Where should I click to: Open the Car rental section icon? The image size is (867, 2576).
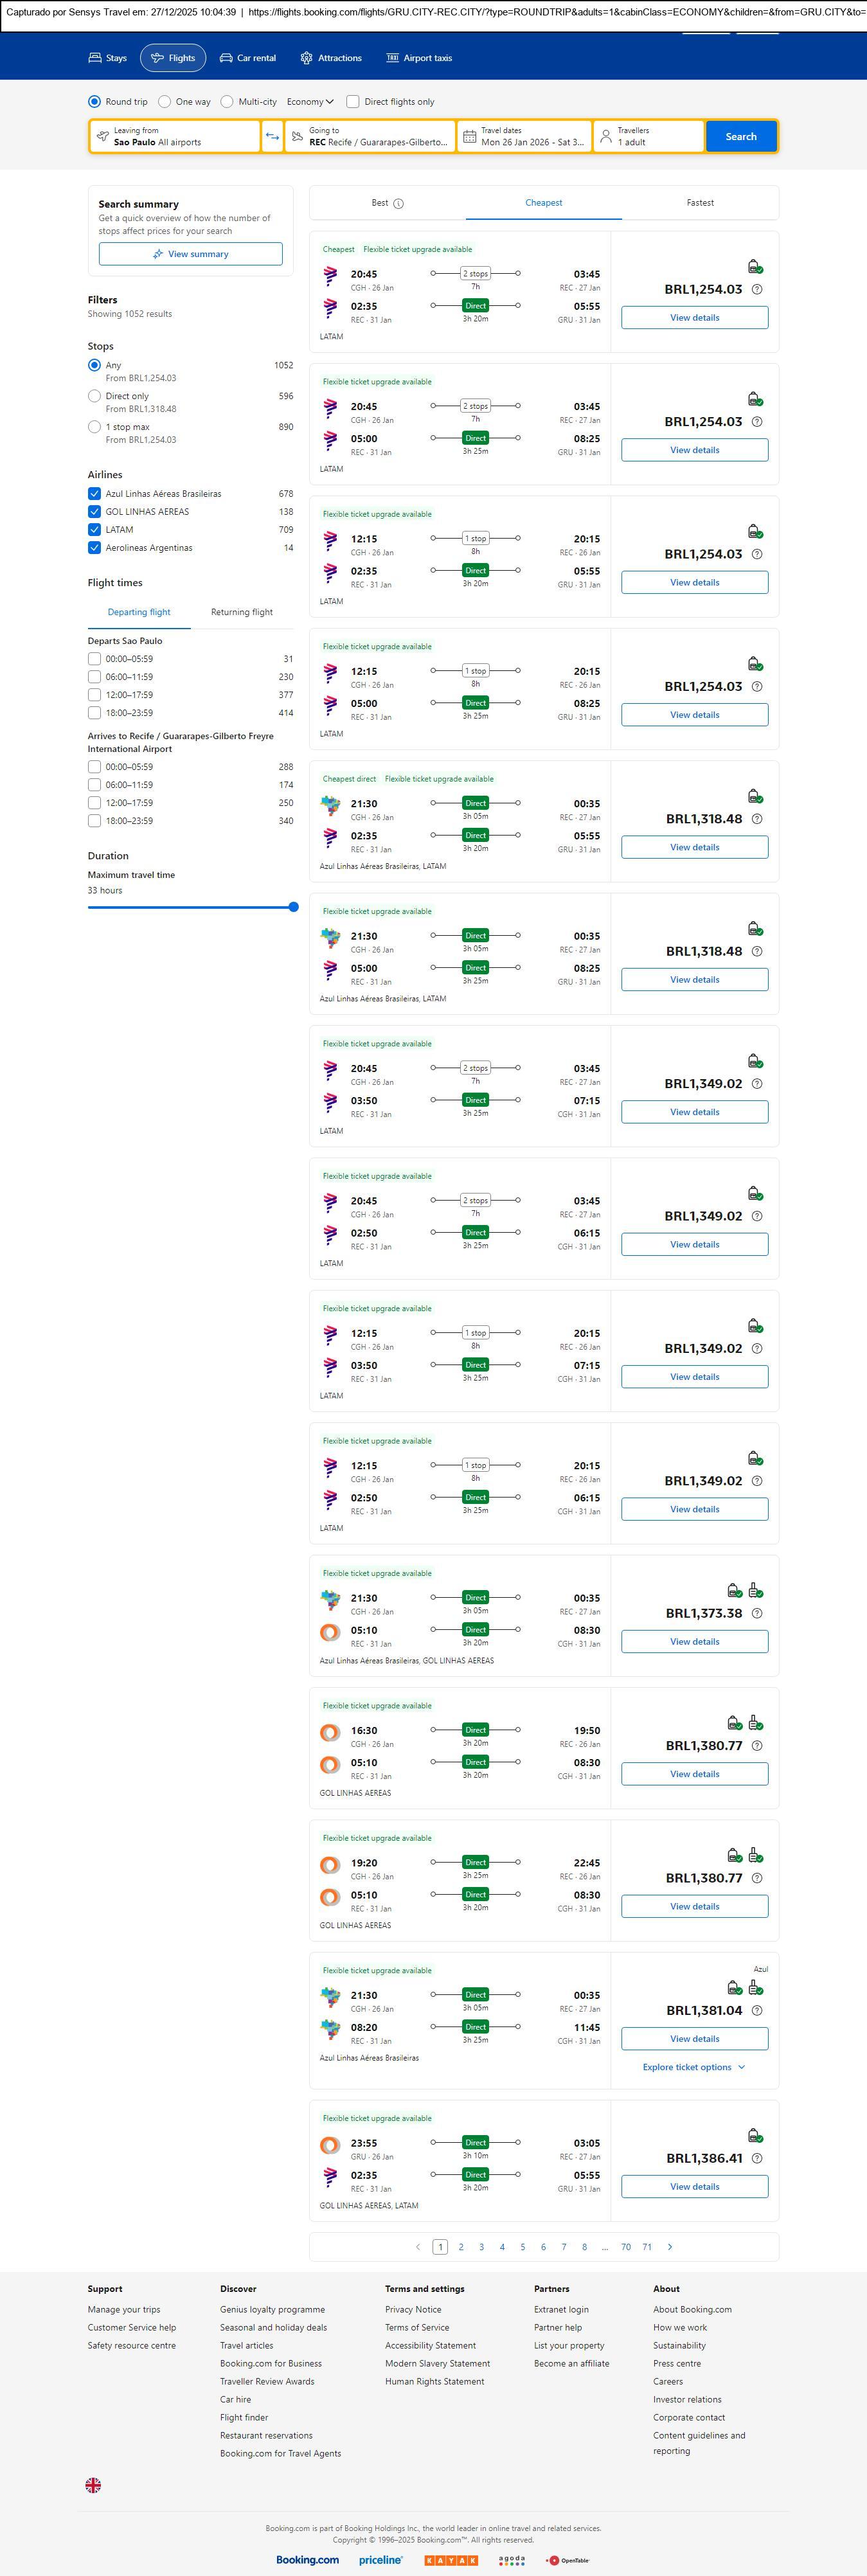(226, 58)
